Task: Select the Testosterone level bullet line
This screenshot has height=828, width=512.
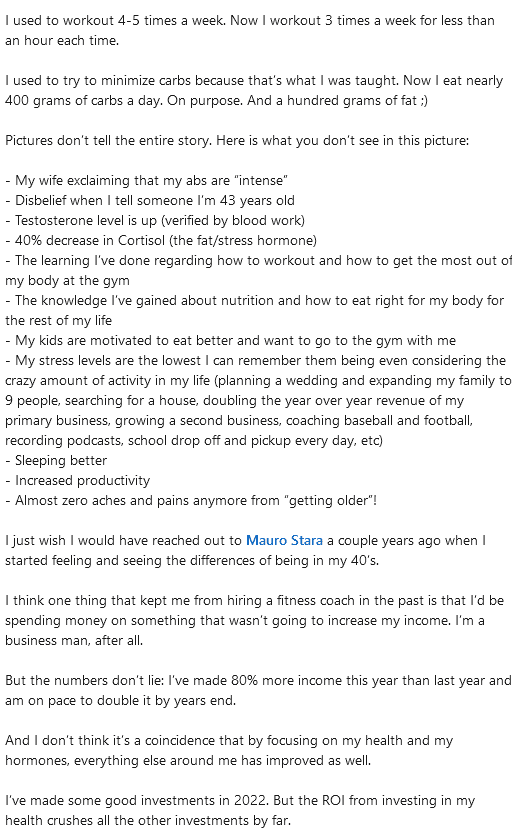Action: [155, 221]
